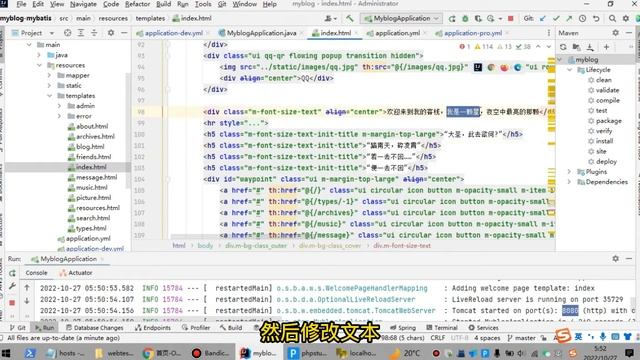Click Reload All Maven Projects icon
The image size is (640, 360).
(x=563, y=47)
